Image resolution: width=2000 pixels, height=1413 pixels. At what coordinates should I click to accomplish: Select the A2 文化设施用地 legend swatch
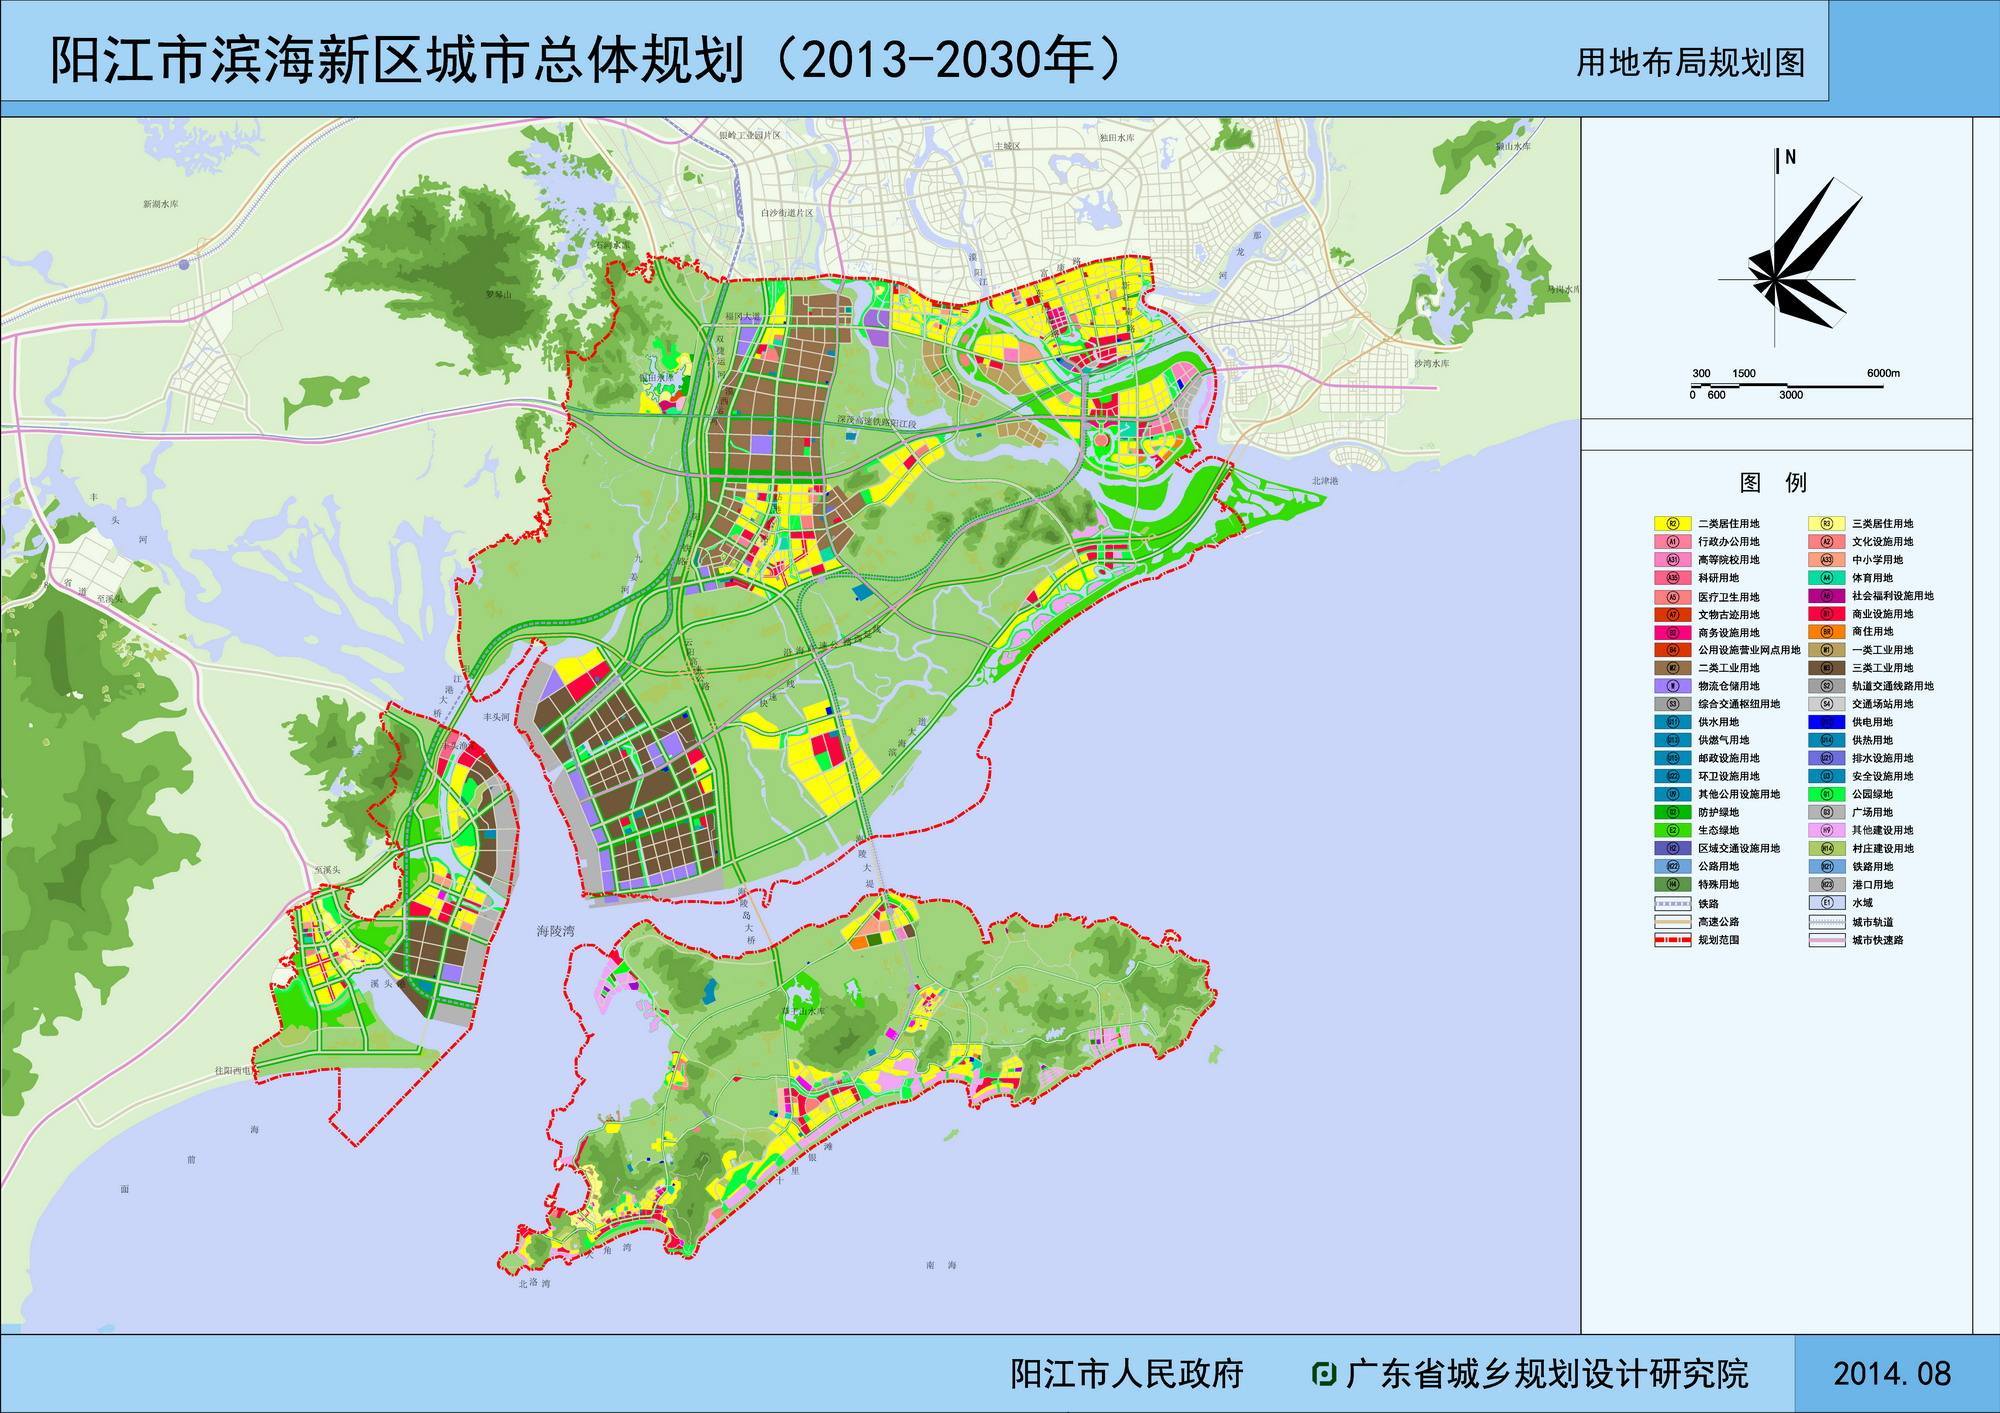[1826, 541]
